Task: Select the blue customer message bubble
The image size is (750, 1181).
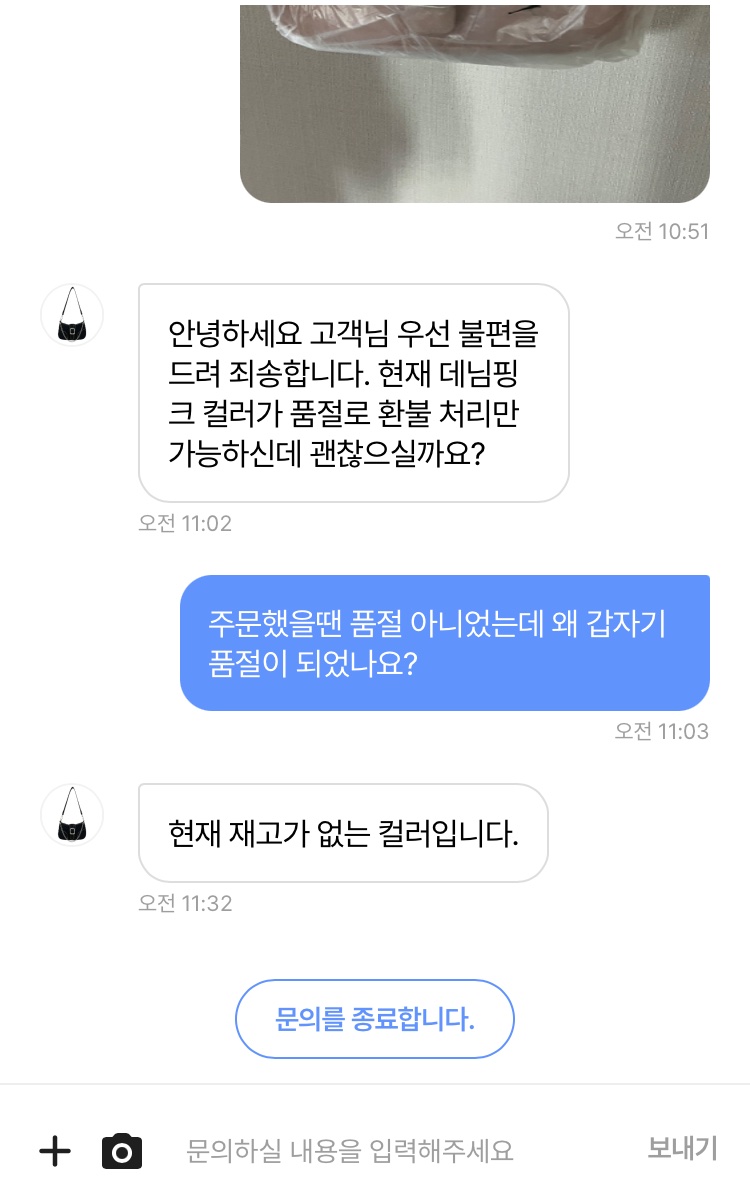Action: pos(444,642)
